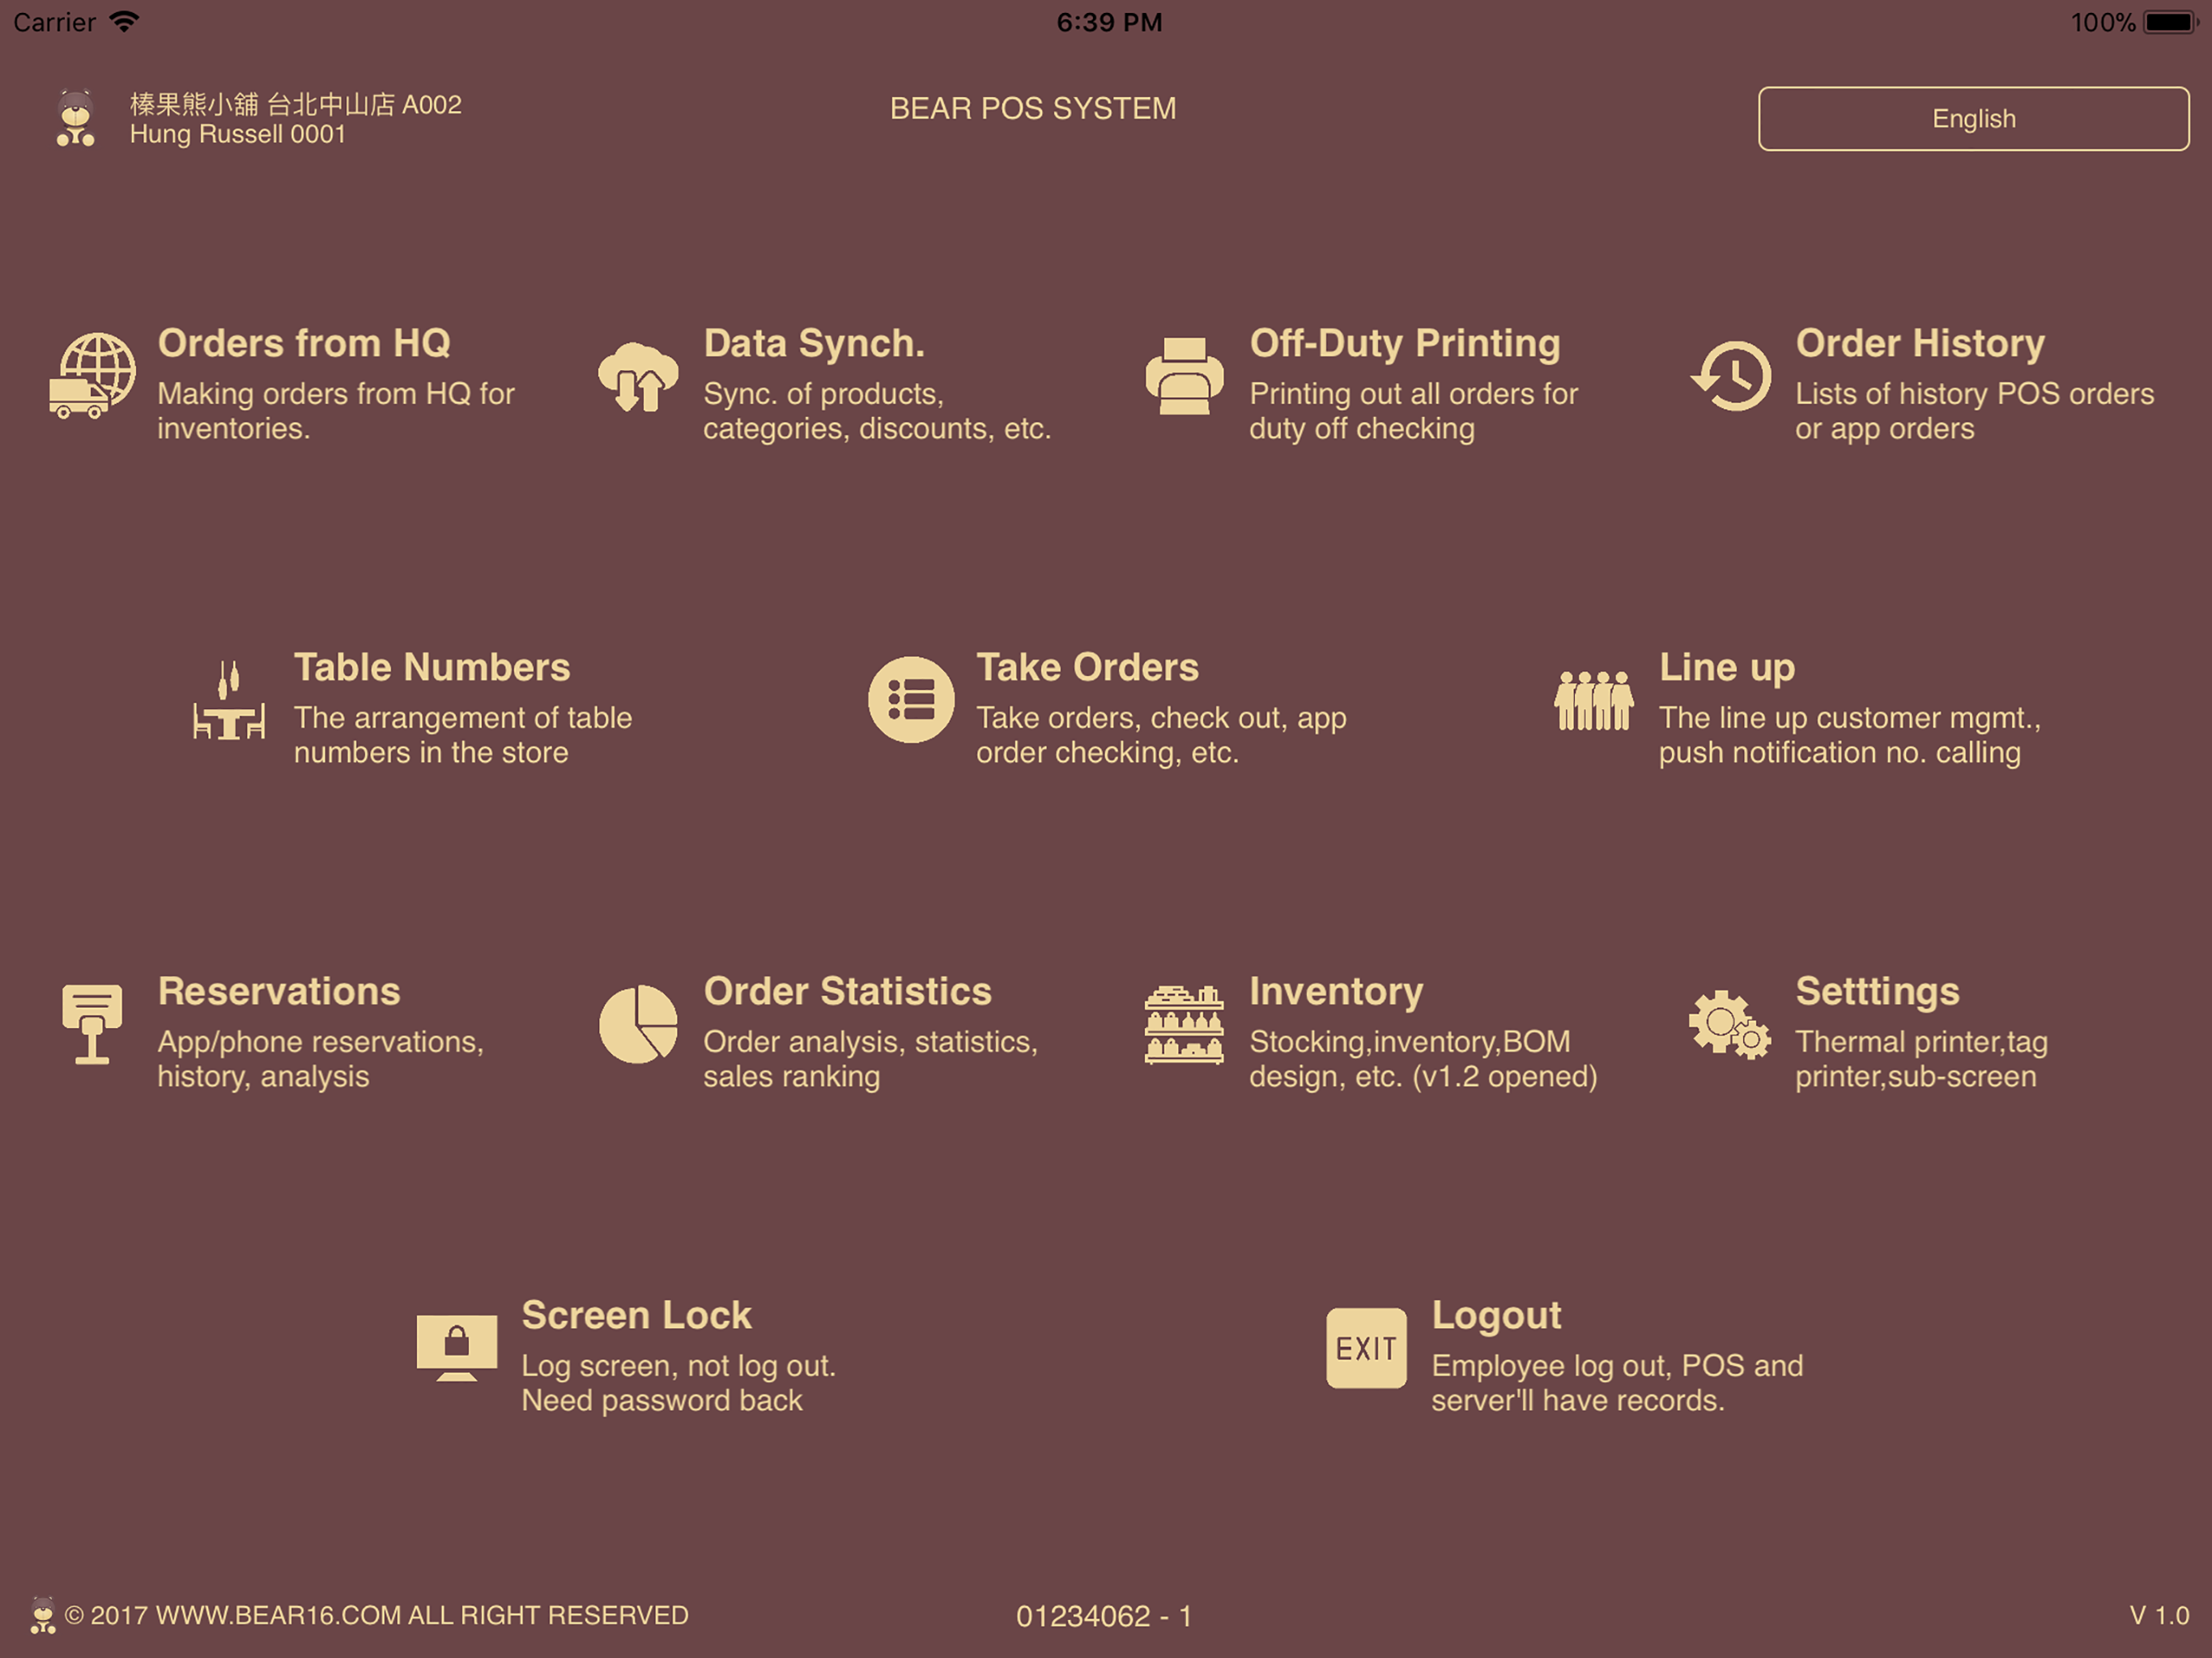Tap the battery indicator icon
The height and width of the screenshot is (1658, 2212).
coord(2171,22)
